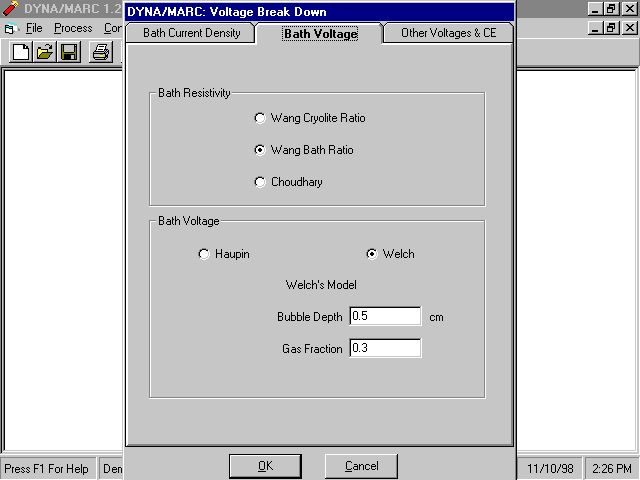
Task: Click the document icon left of File menu
Action: point(11,29)
